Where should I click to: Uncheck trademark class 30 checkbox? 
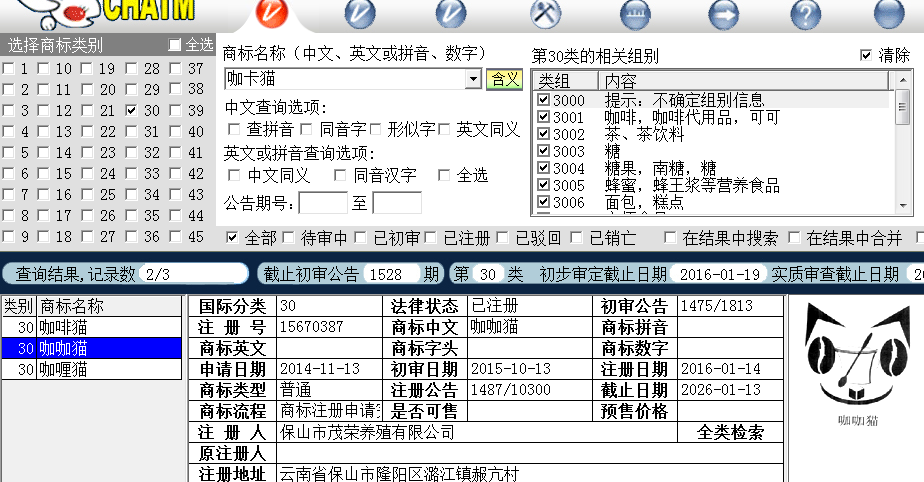[x=131, y=110]
